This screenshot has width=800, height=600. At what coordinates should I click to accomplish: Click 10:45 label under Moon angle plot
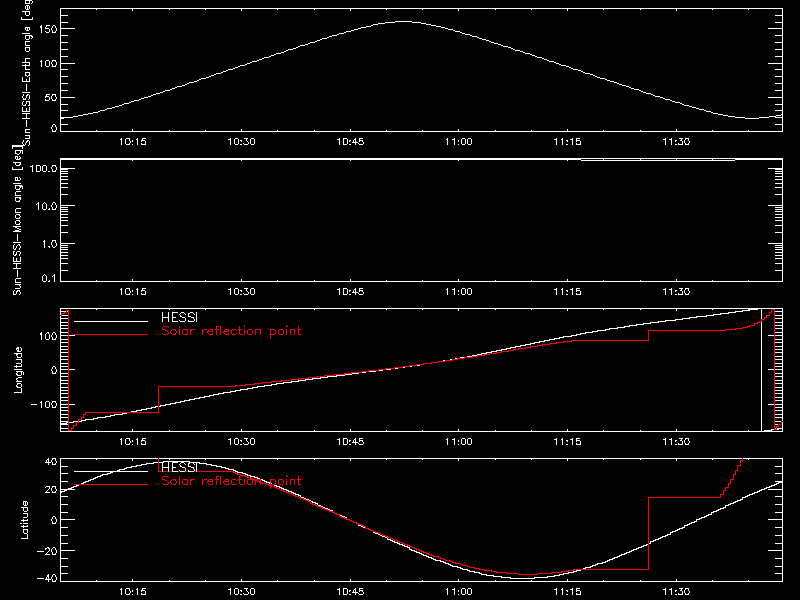[x=350, y=292]
